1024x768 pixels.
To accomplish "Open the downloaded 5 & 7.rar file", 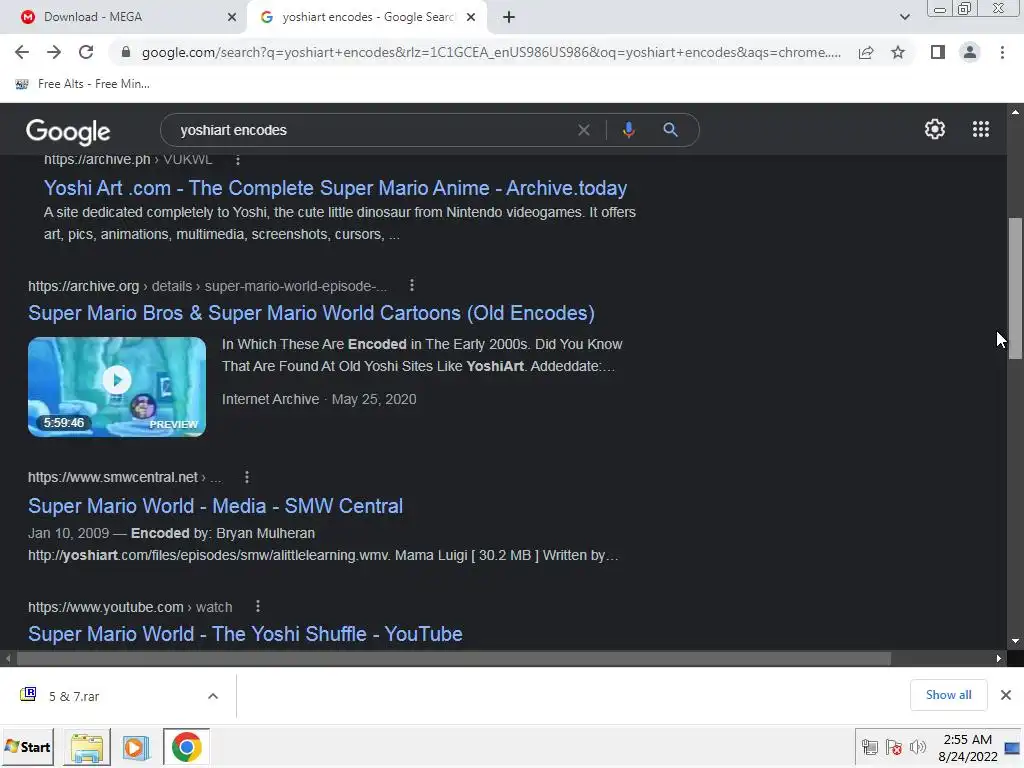I will click(73, 696).
